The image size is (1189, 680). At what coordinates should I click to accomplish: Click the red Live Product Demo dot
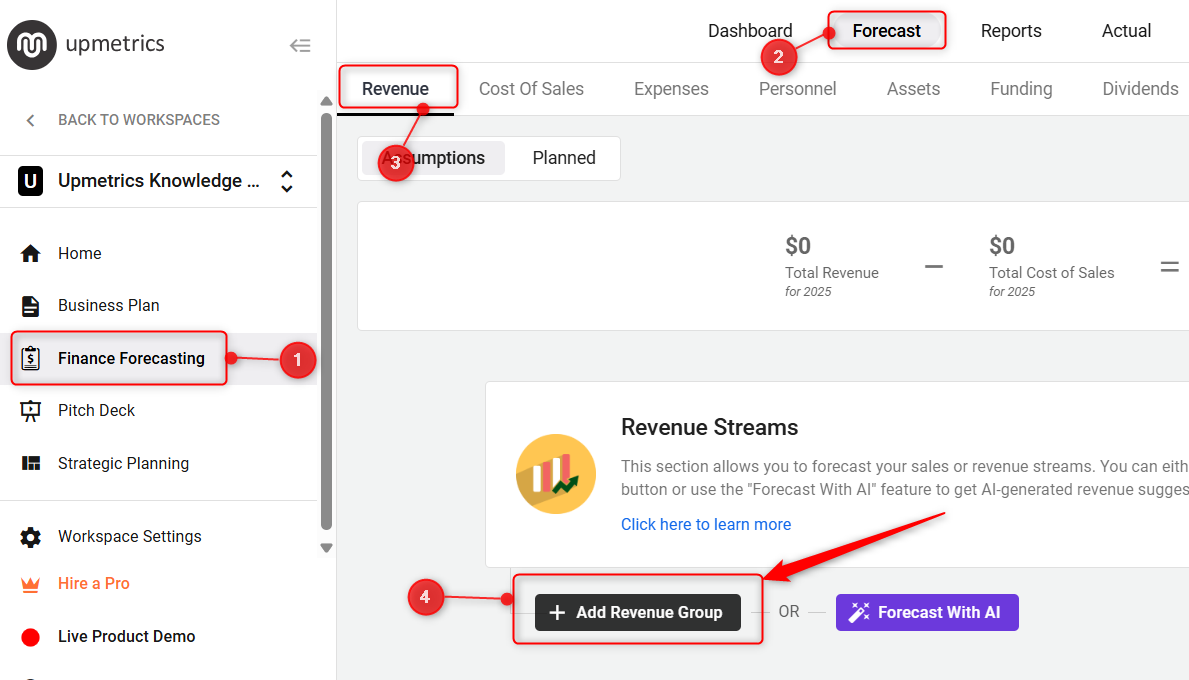tap(30, 637)
